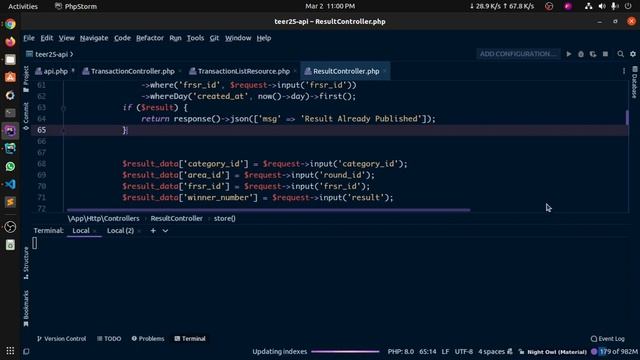640x360 pixels.
Task: Show all applications grid
Action: [10, 351]
